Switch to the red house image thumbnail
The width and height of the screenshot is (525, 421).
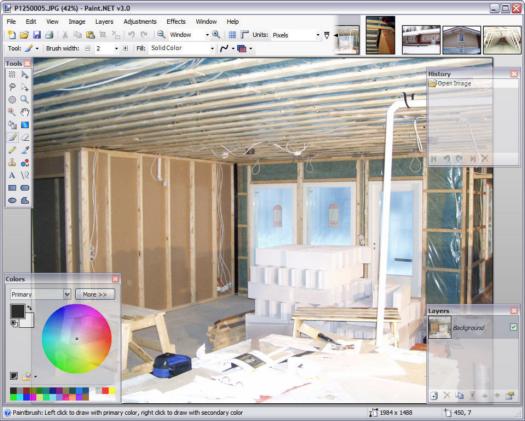[x=421, y=40]
